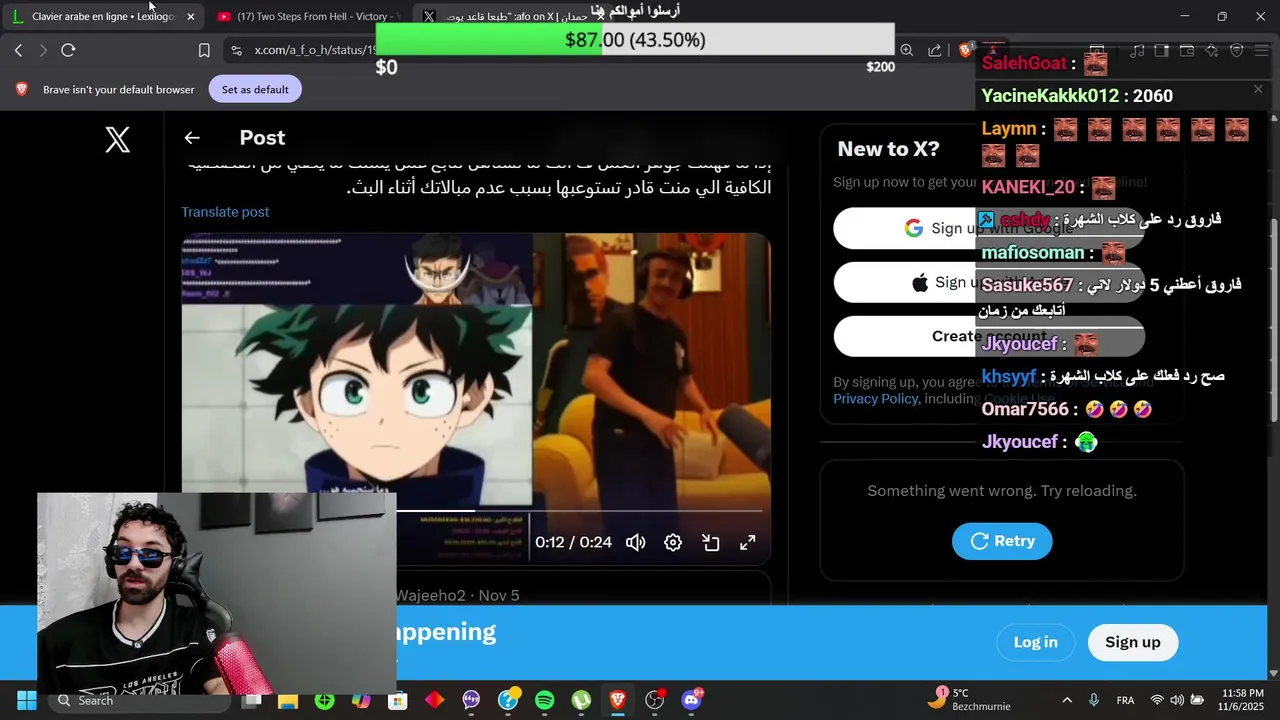Open Copilot from the taskbar
Image resolution: width=1280 pixels, height=720 pixels.
[x=361, y=700]
